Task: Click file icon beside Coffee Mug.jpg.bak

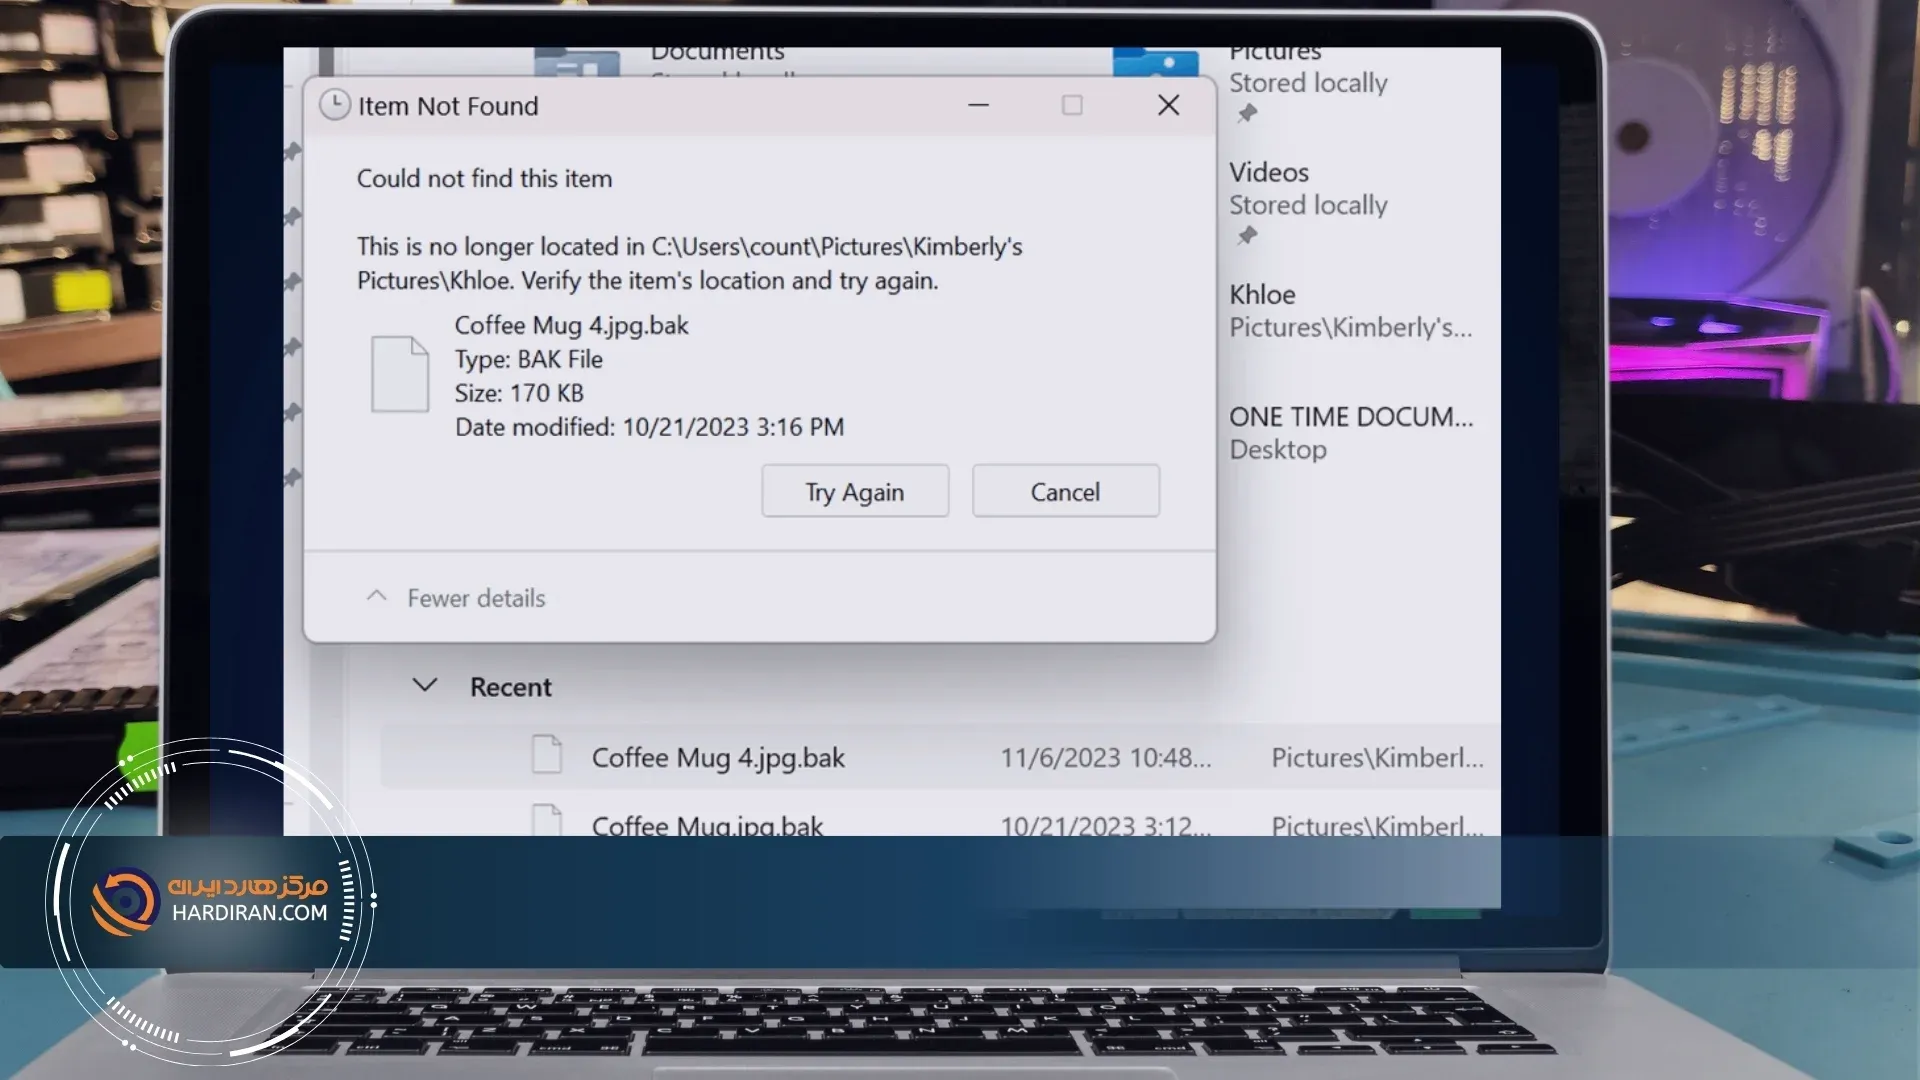Action: 547,820
